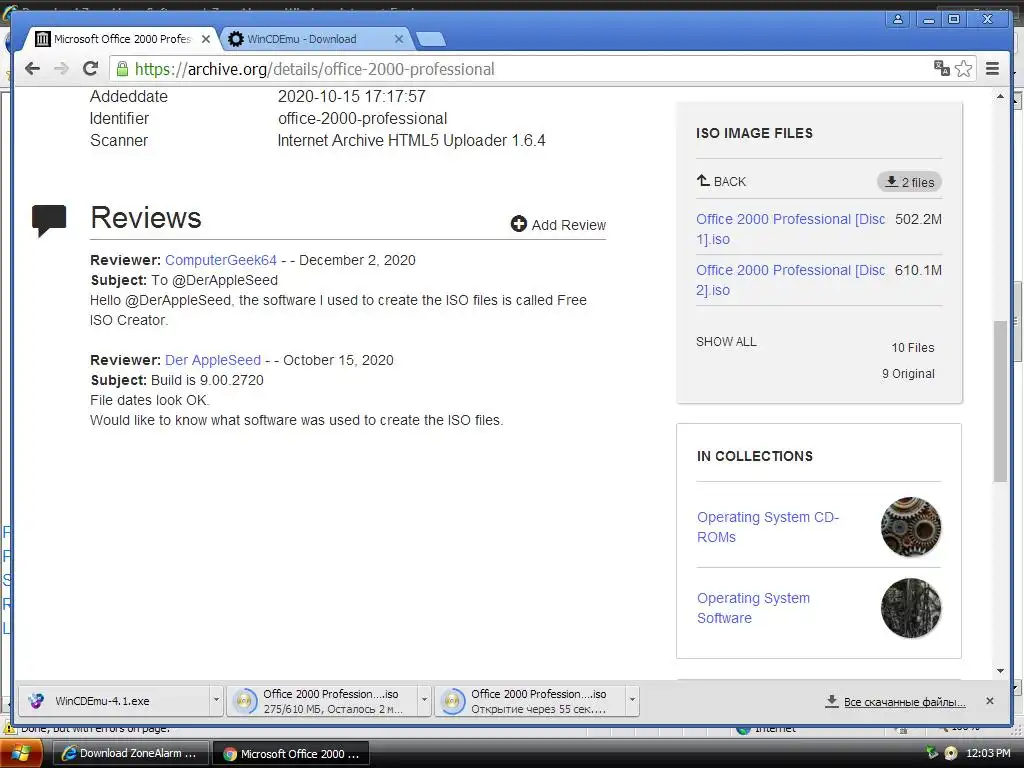Viewport: 1024px width, 768px height.
Task: Open the Windows Start button
Action: click(21, 754)
